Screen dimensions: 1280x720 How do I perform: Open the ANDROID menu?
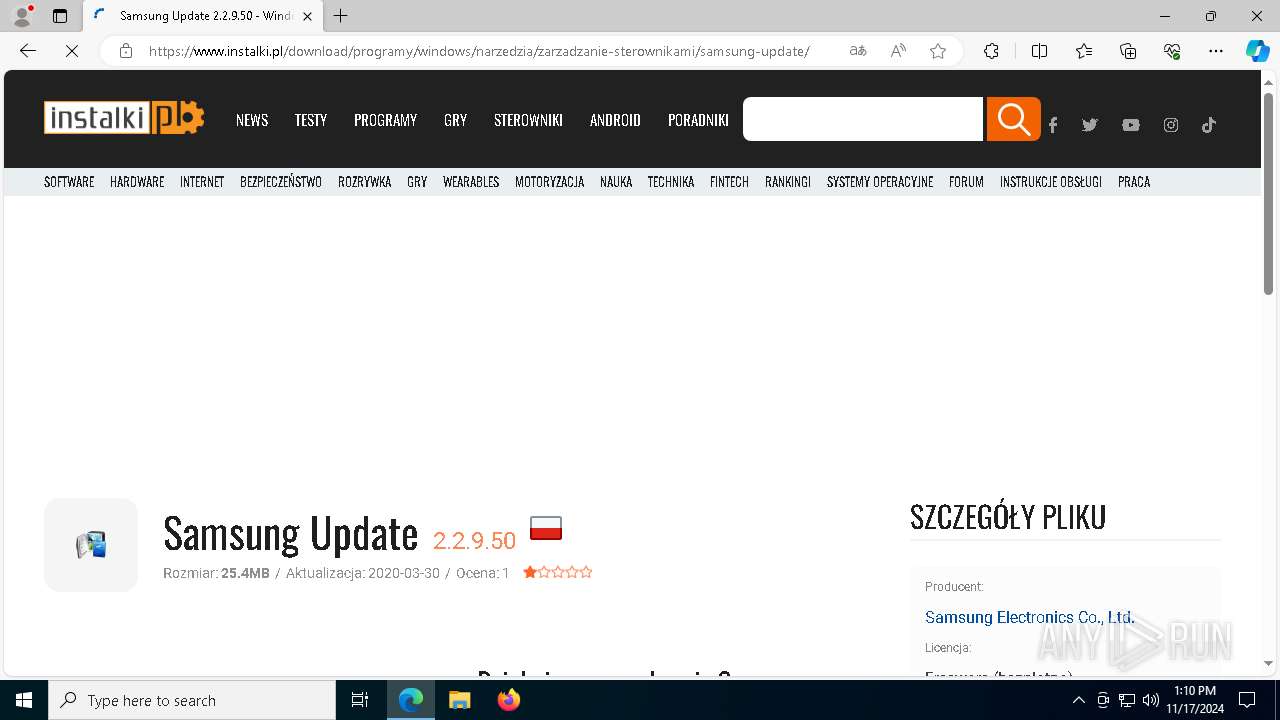(615, 120)
